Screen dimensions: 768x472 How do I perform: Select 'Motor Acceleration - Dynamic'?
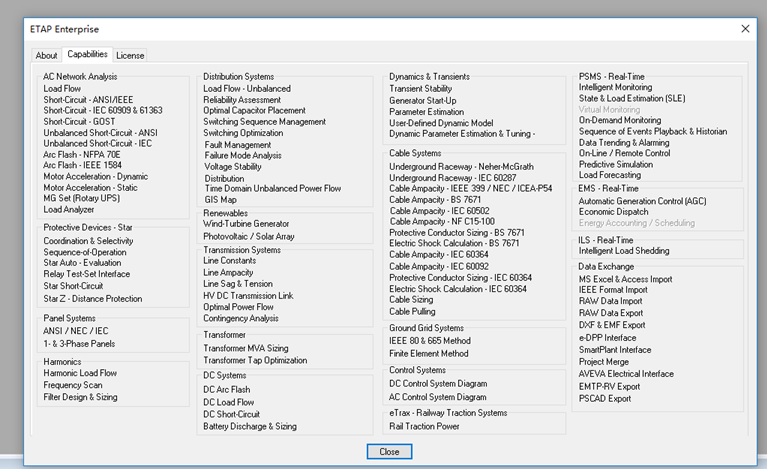[96, 176]
